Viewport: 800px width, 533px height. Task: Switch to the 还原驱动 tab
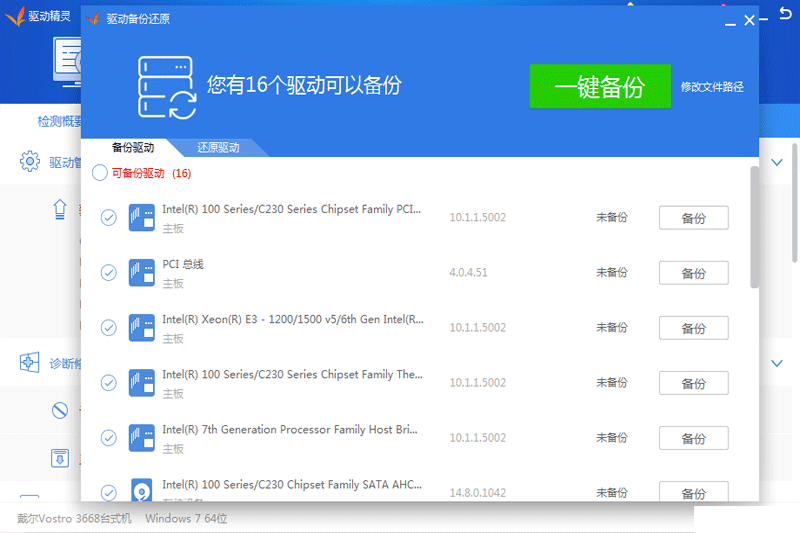click(x=218, y=148)
